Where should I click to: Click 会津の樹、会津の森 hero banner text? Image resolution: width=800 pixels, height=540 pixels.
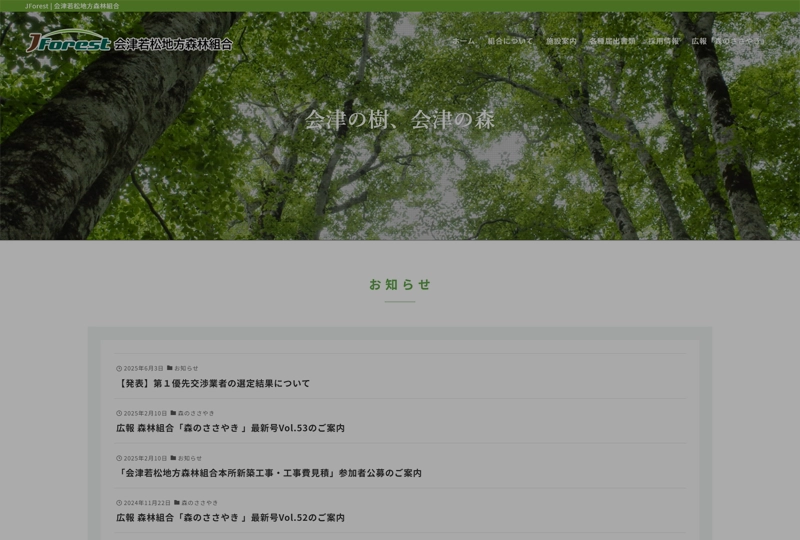pyautogui.click(x=400, y=119)
